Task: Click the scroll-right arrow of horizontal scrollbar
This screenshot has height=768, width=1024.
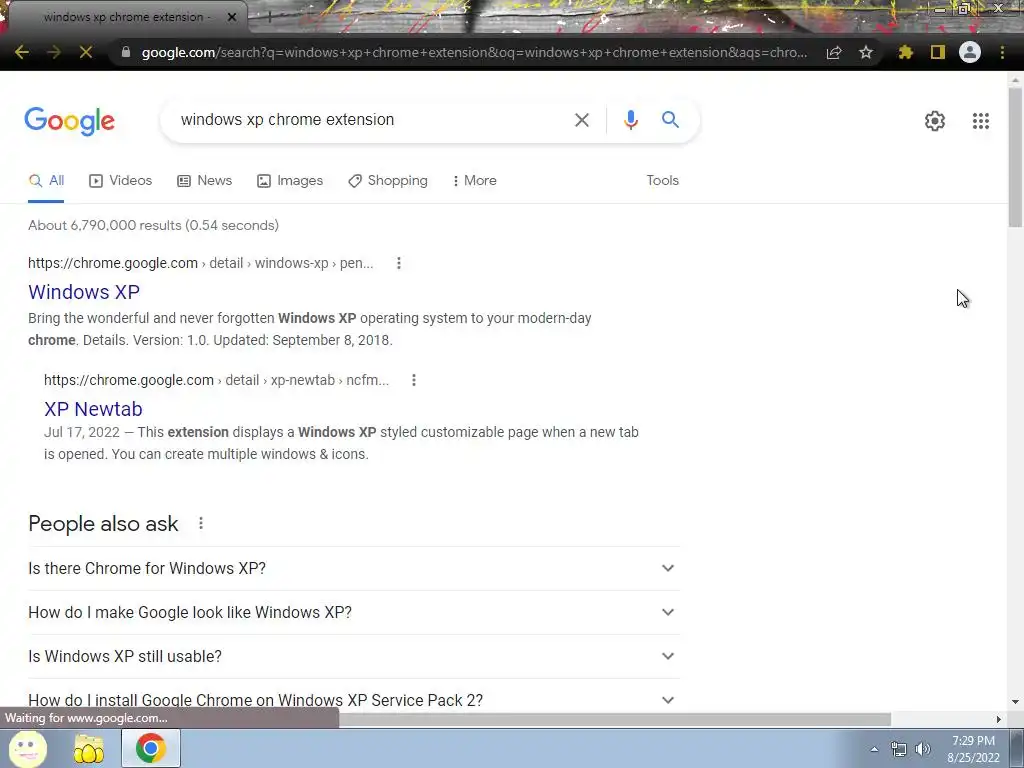Action: tap(999, 719)
